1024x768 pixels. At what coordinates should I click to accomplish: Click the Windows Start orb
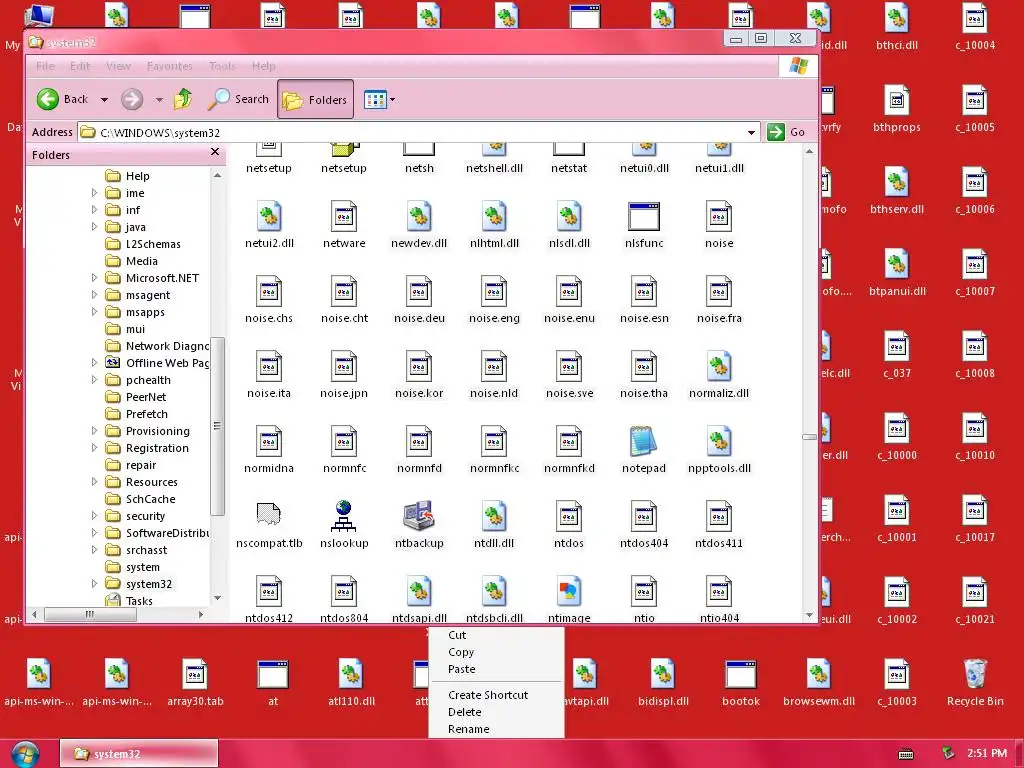tap(25, 754)
